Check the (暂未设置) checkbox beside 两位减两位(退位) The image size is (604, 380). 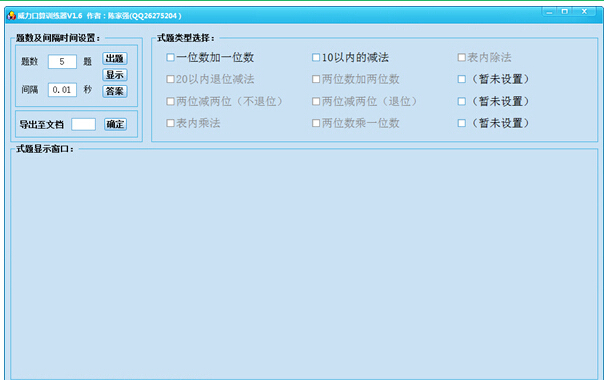point(461,101)
